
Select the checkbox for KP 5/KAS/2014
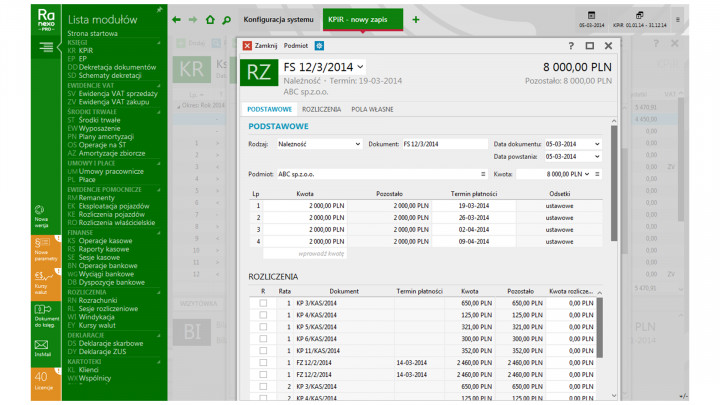pyautogui.click(x=263, y=326)
